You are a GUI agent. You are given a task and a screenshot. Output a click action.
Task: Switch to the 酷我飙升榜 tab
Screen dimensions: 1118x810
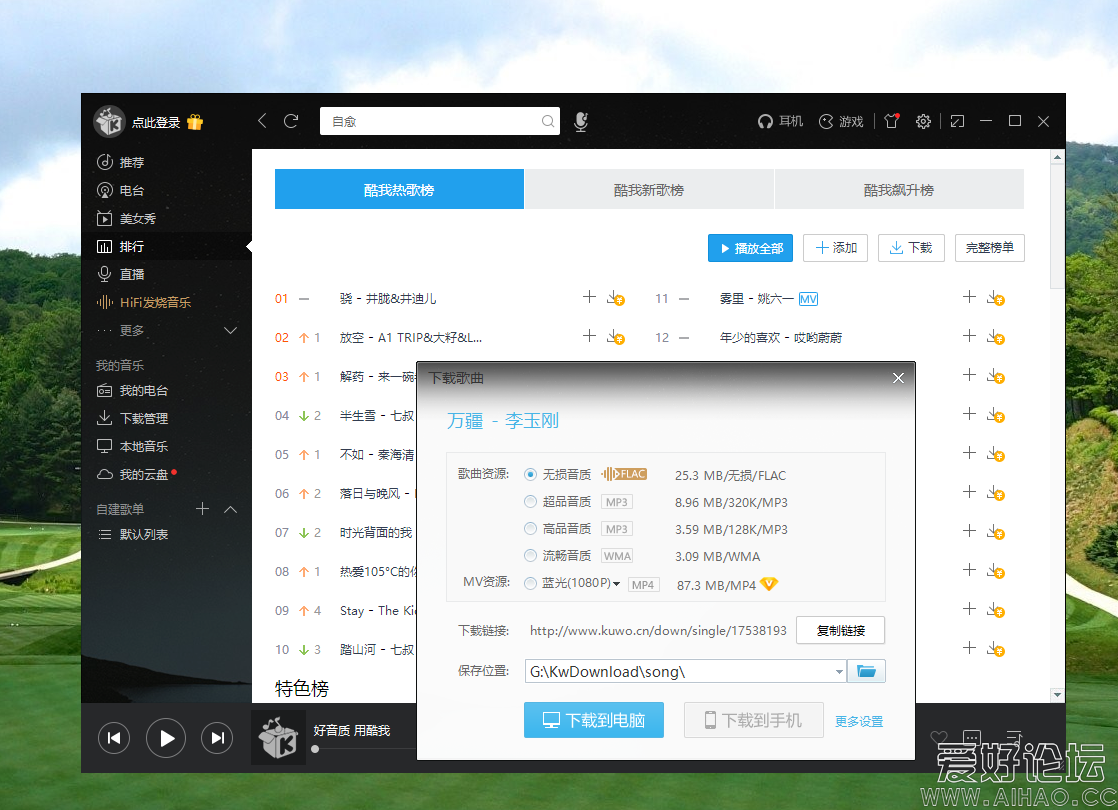(897, 188)
